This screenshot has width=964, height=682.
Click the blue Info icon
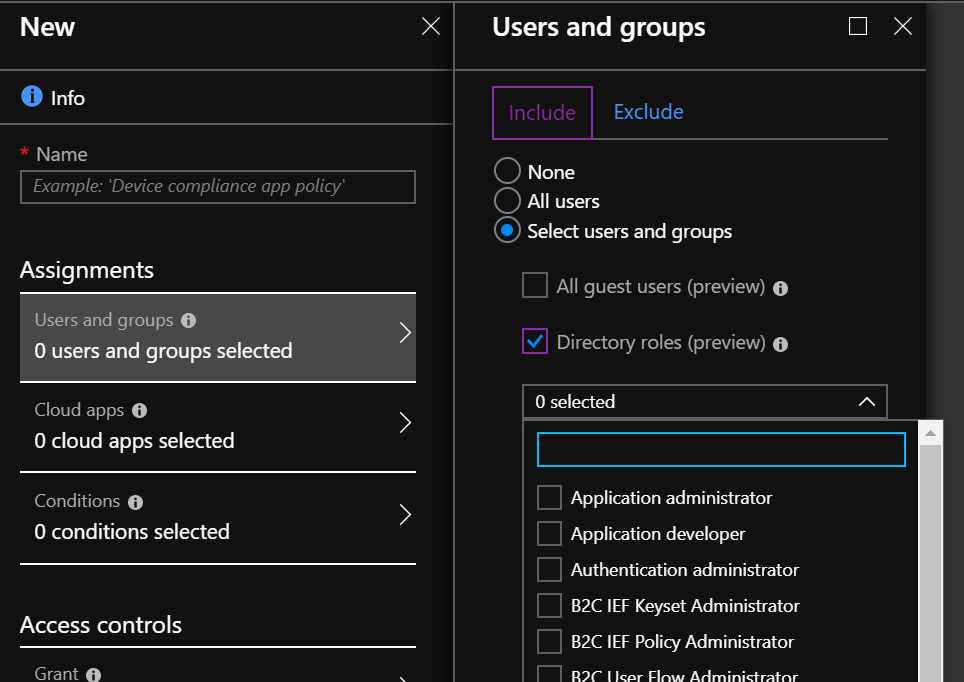[x=32, y=97]
